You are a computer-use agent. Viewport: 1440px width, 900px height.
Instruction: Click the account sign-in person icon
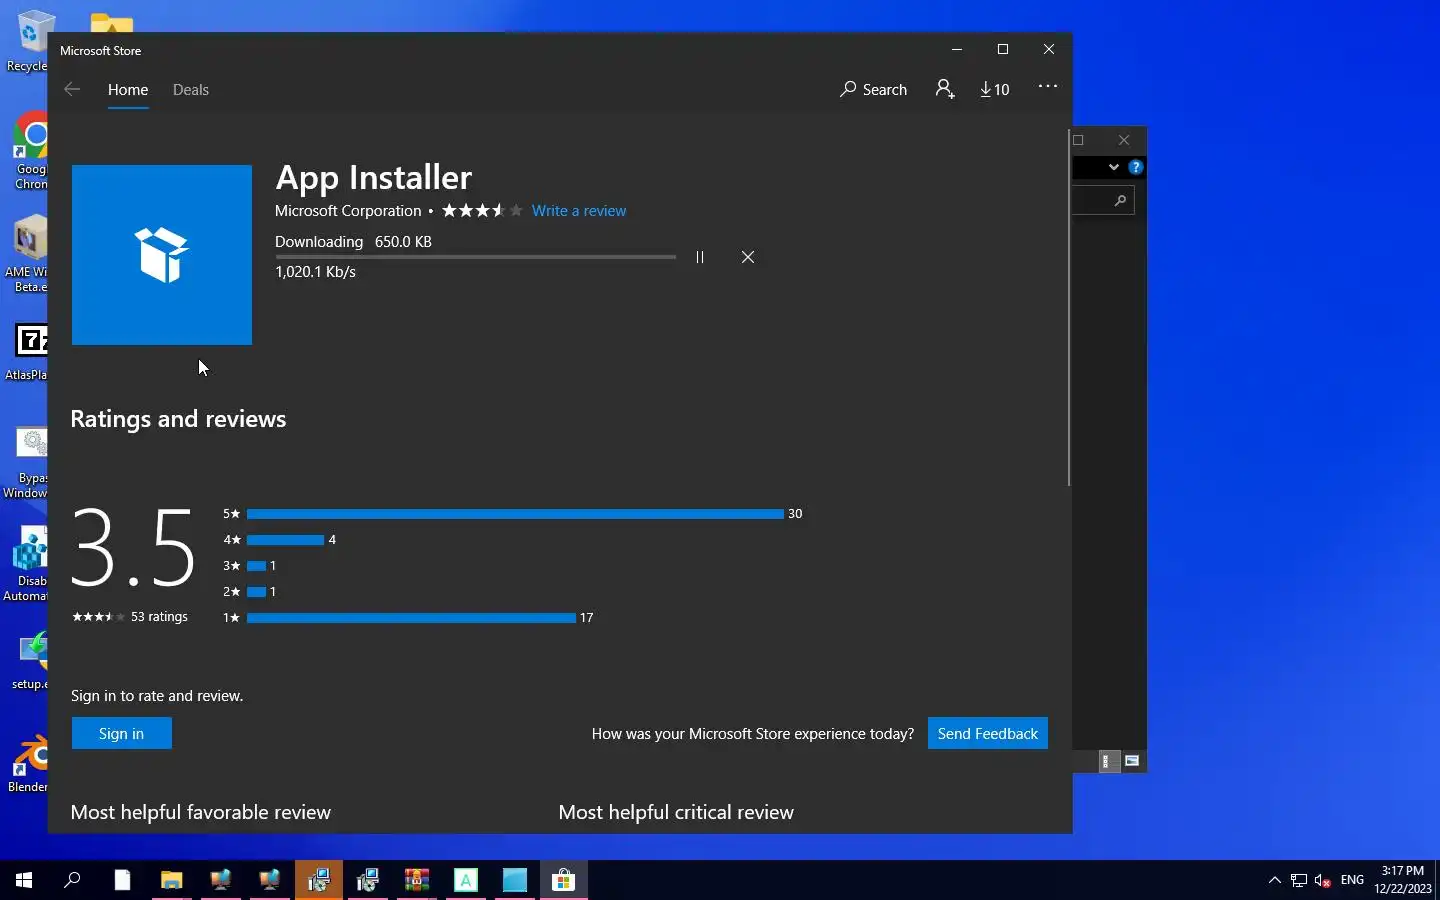[x=945, y=89]
